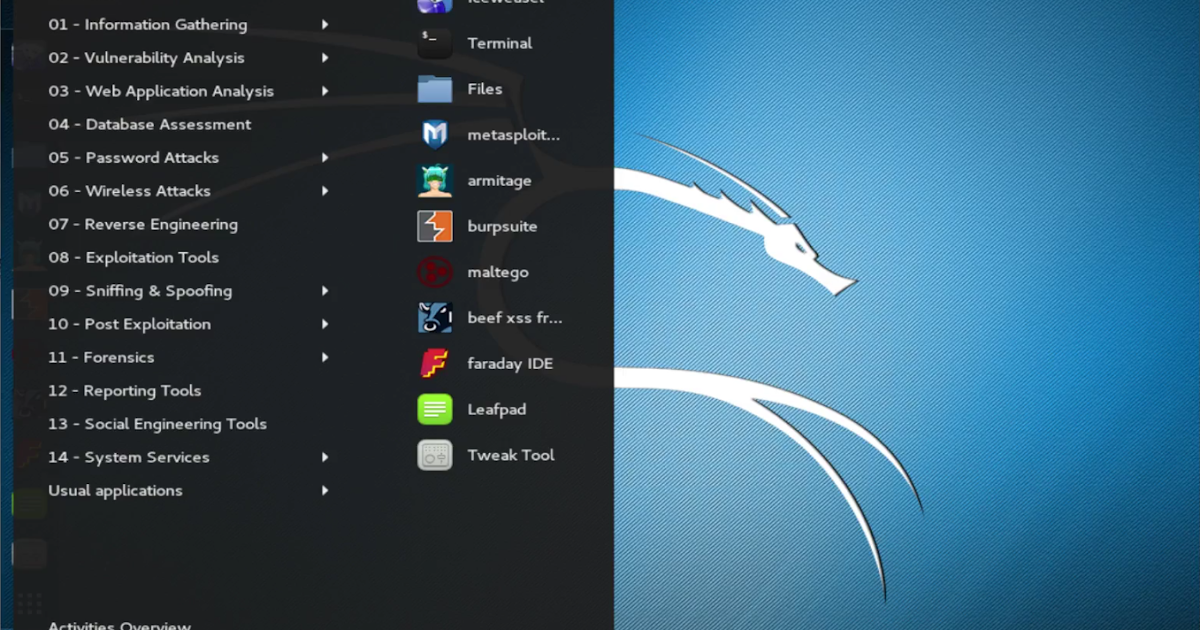Open the Reporting Tools category
The width and height of the screenshot is (1200, 630).
tap(126, 390)
